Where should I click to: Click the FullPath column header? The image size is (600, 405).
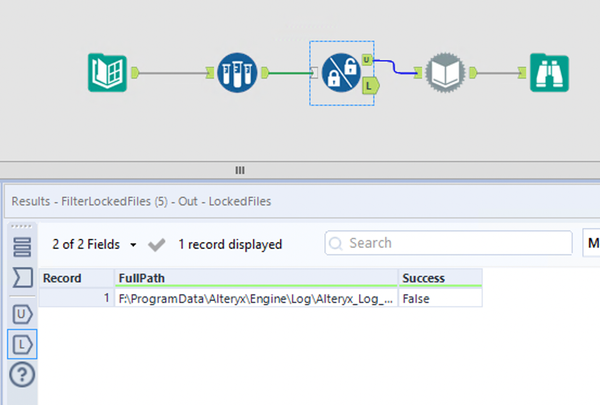pyautogui.click(x=256, y=278)
